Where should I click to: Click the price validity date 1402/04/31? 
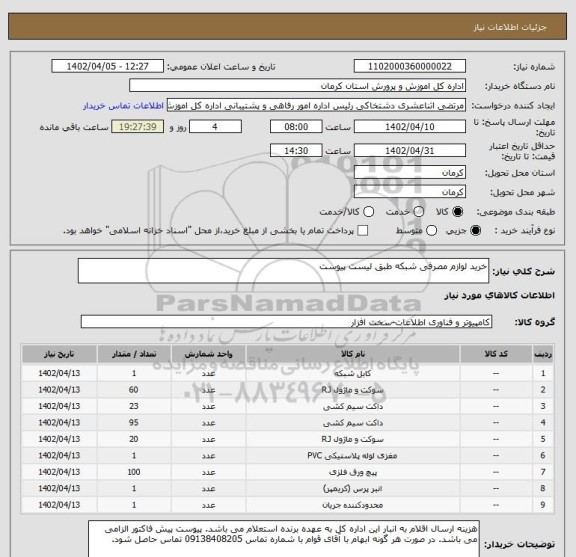tap(410, 151)
